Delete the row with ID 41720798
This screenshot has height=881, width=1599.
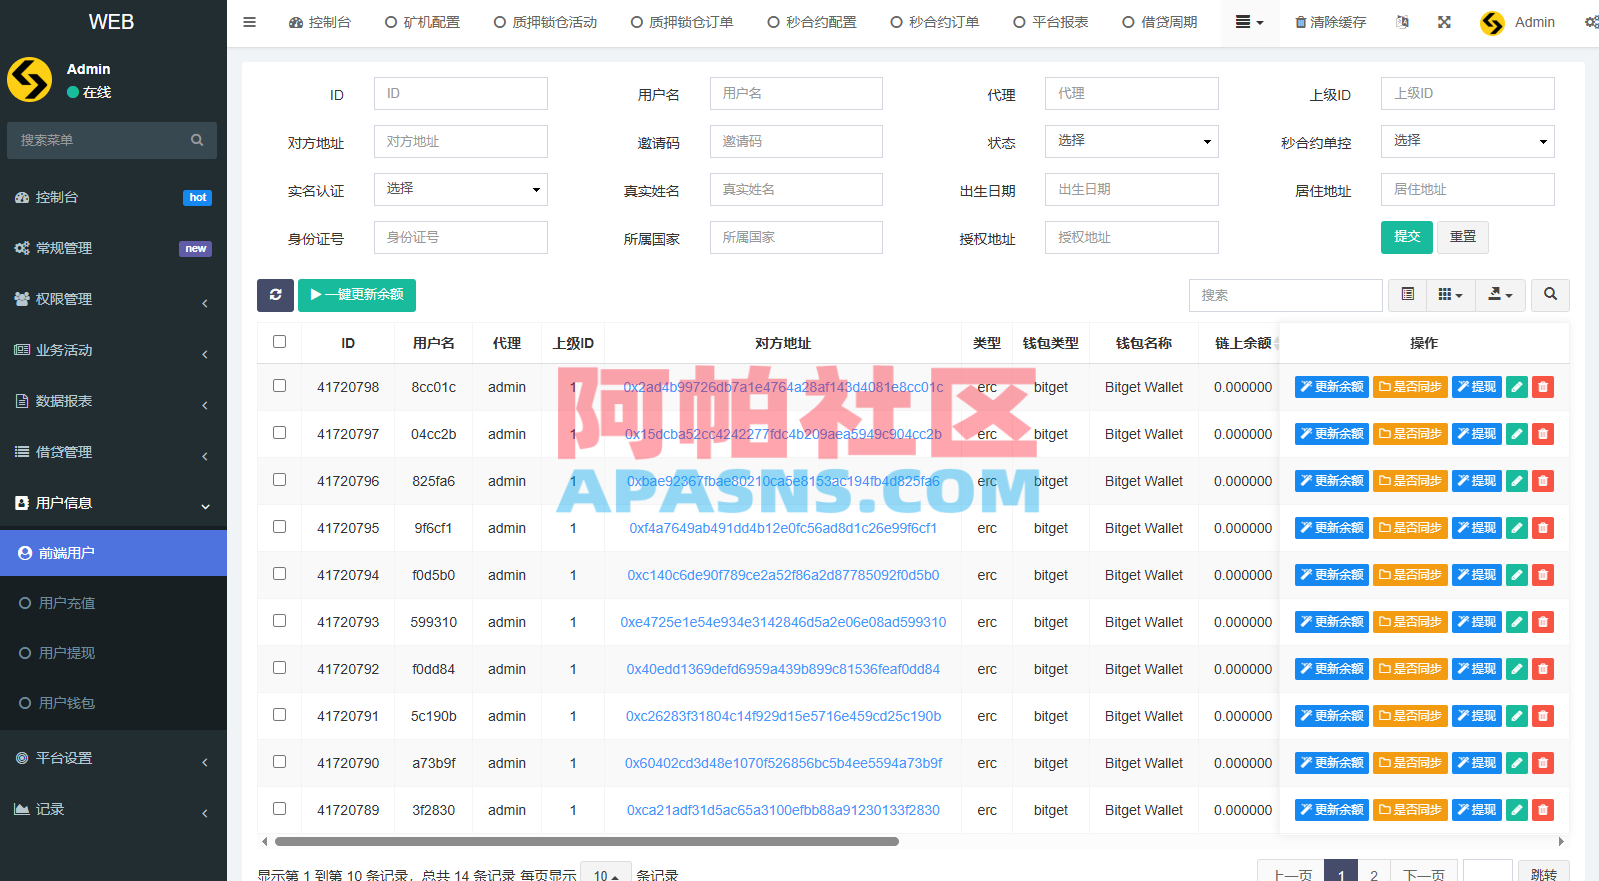point(1543,387)
